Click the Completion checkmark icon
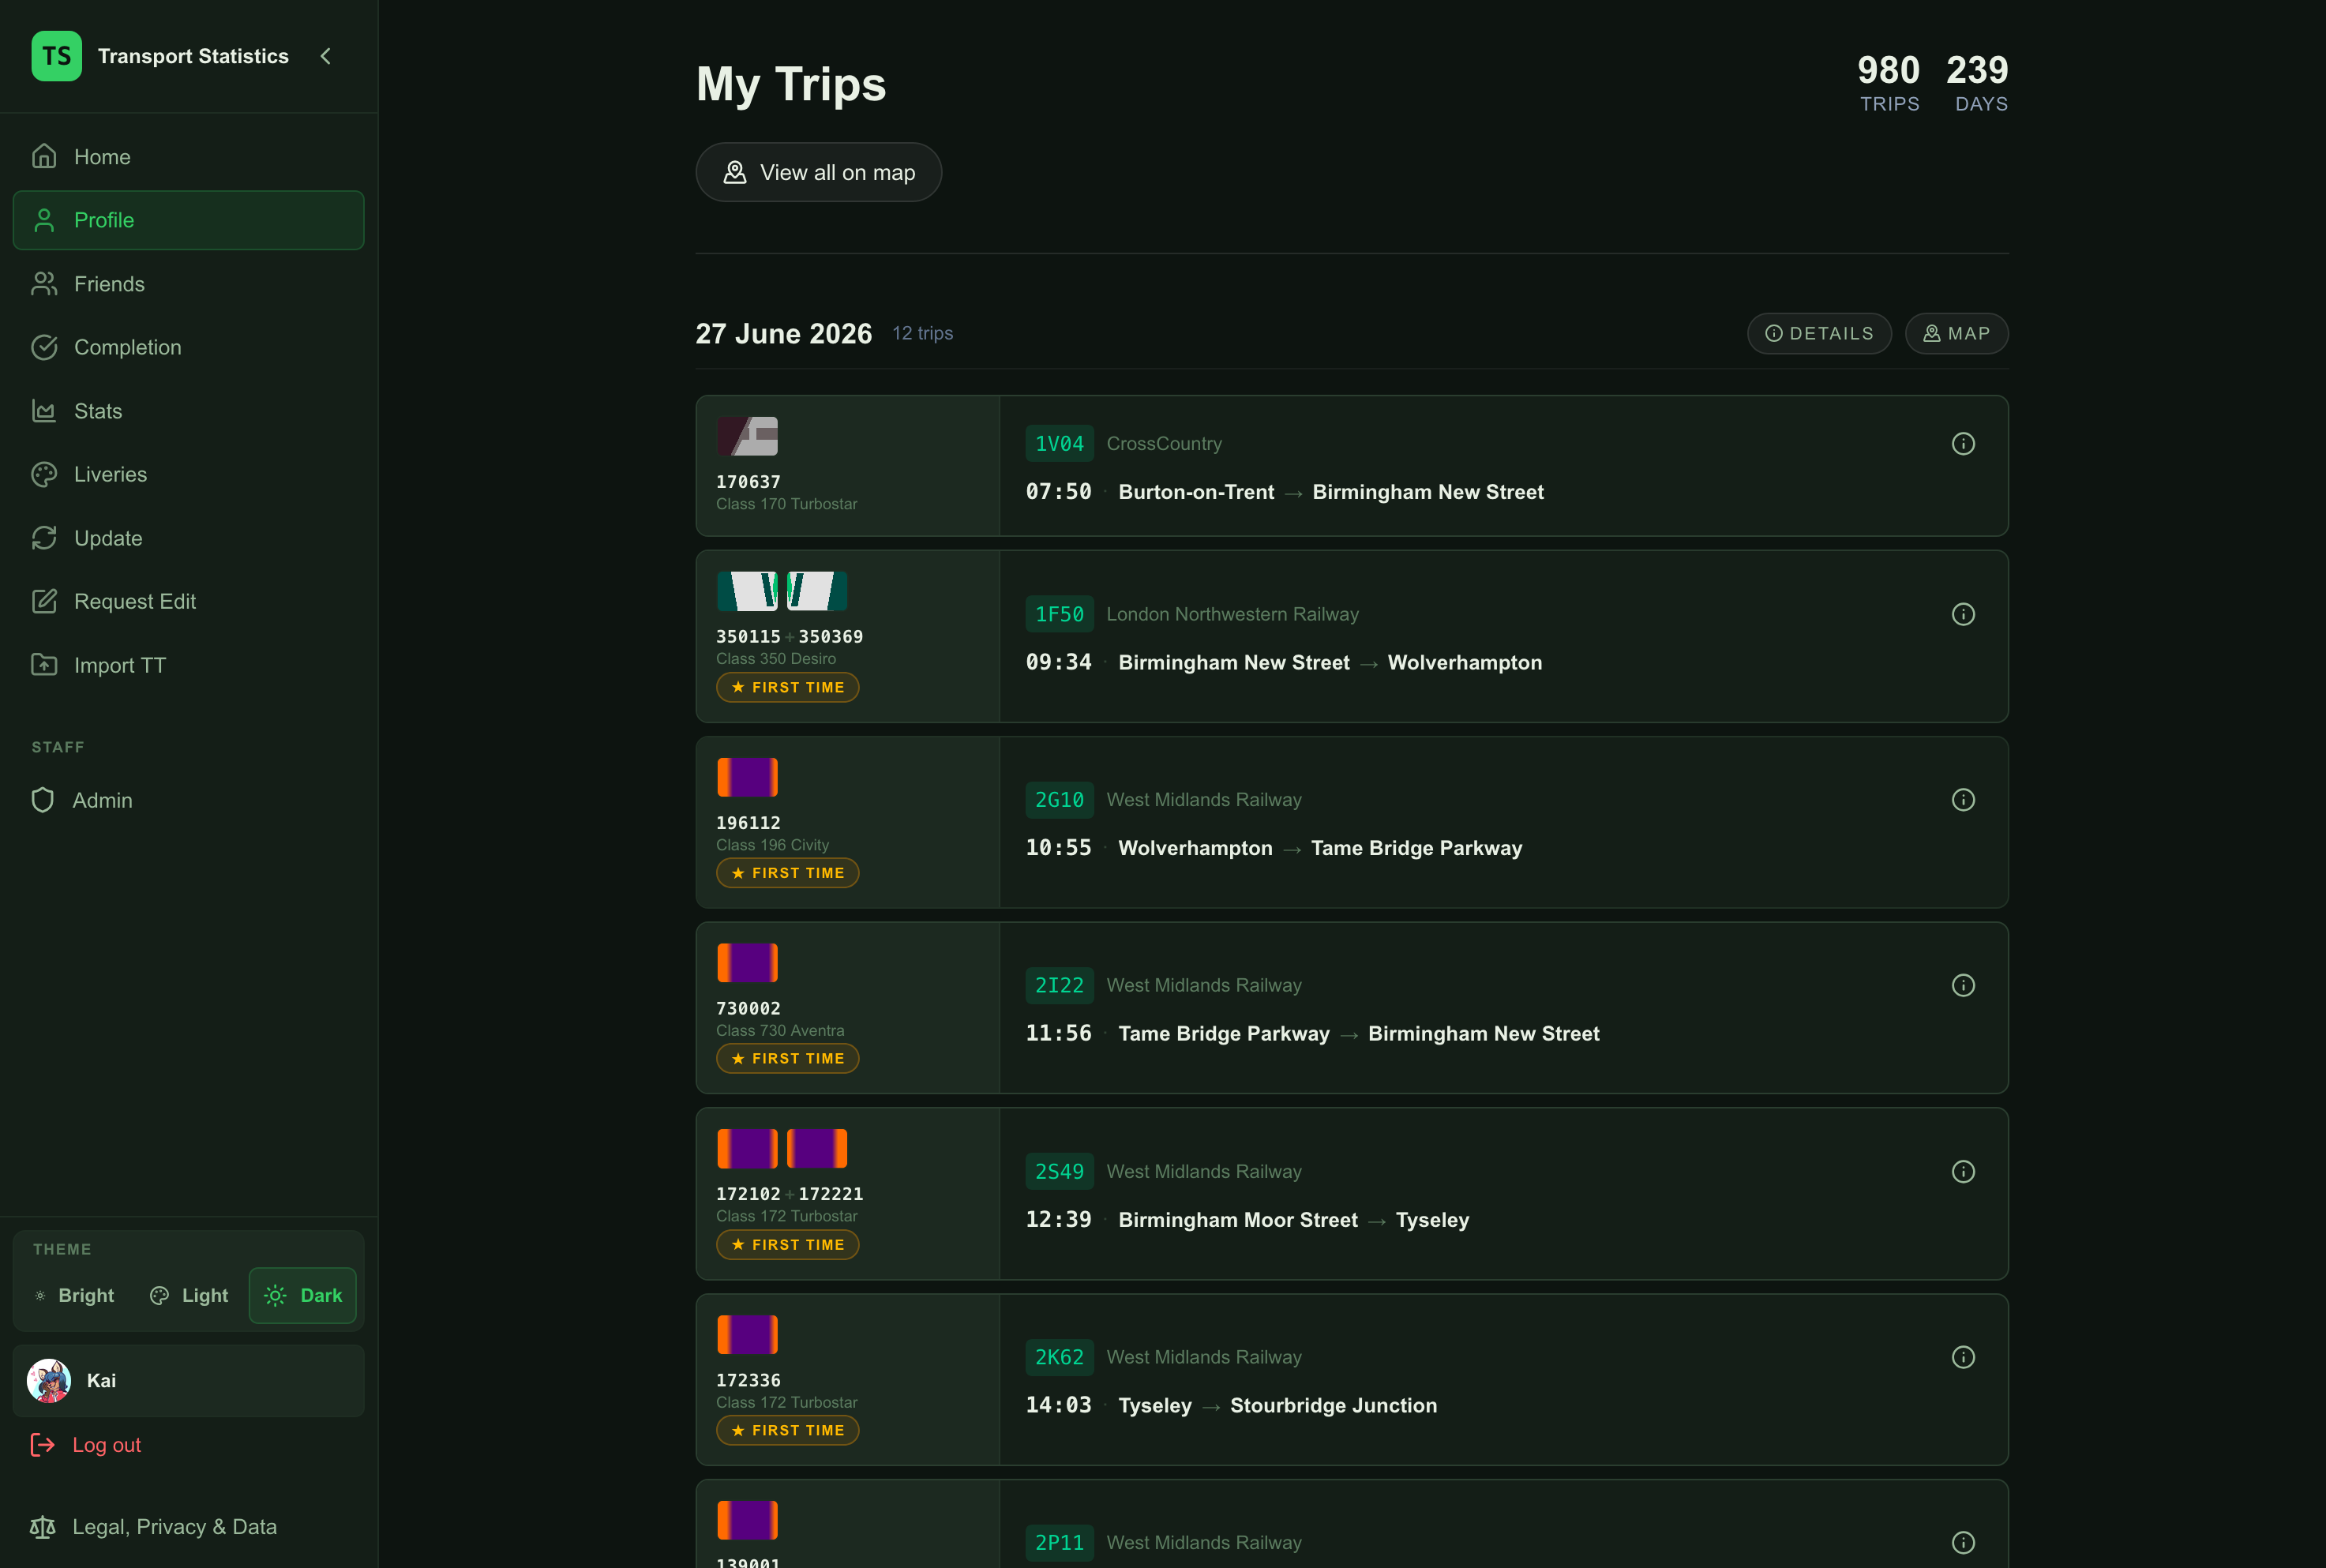The image size is (2326, 1568). 44,347
